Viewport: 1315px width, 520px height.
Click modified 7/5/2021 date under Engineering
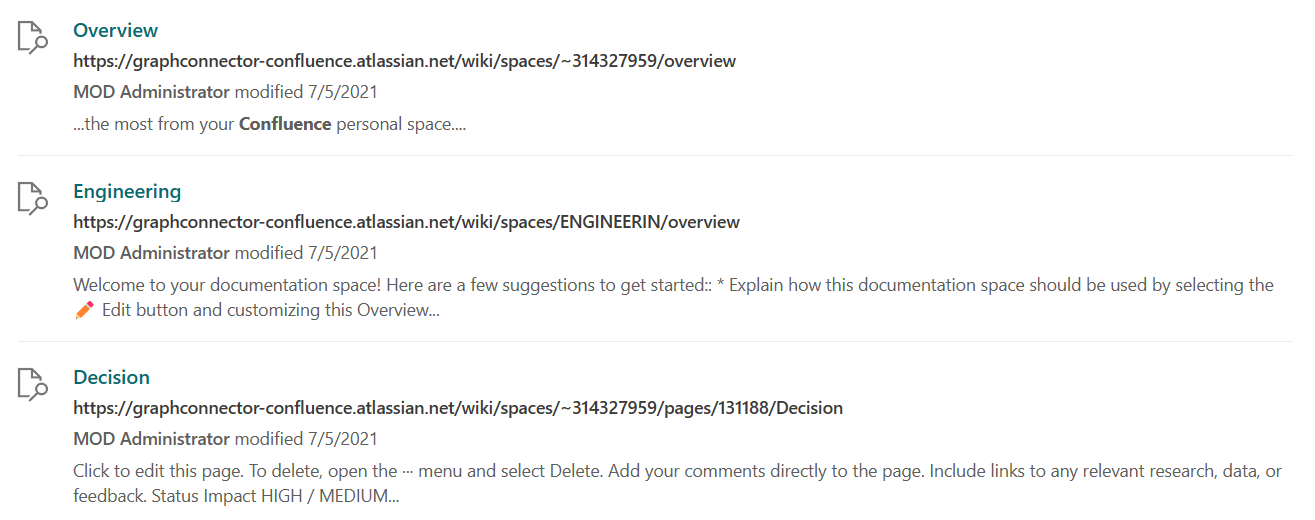click(306, 253)
